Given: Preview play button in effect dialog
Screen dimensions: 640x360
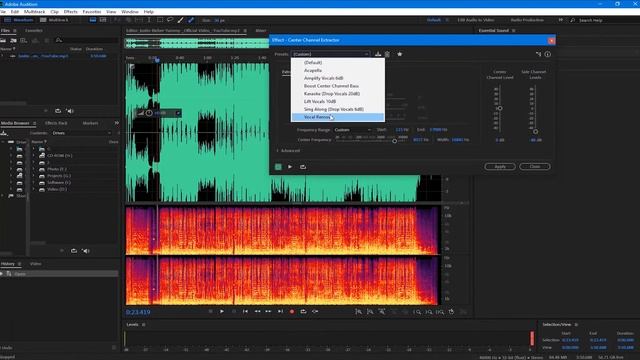Looking at the screenshot, I should click(x=290, y=167).
